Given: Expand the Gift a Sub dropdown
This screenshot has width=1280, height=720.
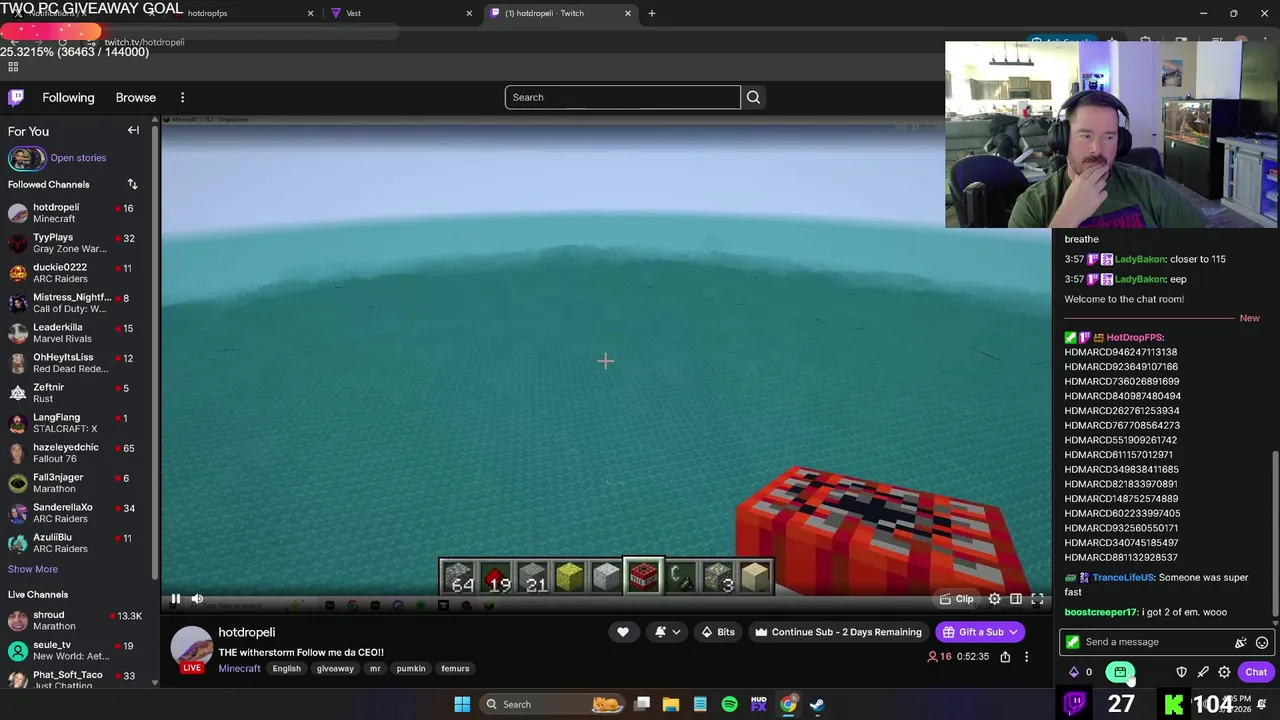Looking at the screenshot, I should coord(980,632).
